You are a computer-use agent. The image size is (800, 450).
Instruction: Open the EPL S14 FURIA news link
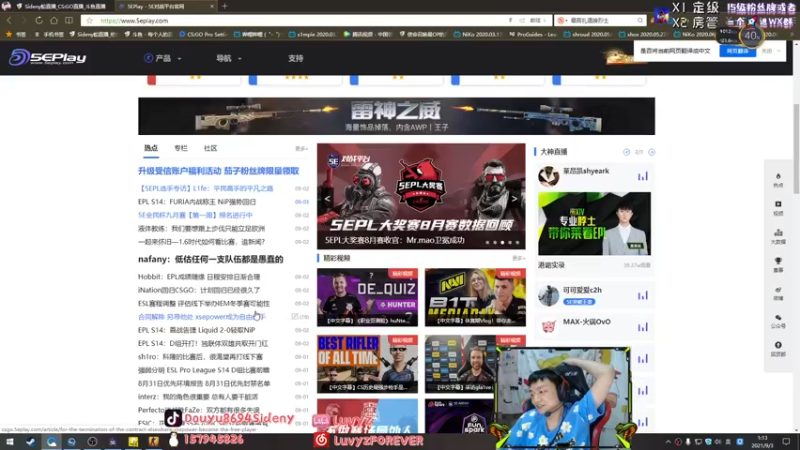coord(197,202)
